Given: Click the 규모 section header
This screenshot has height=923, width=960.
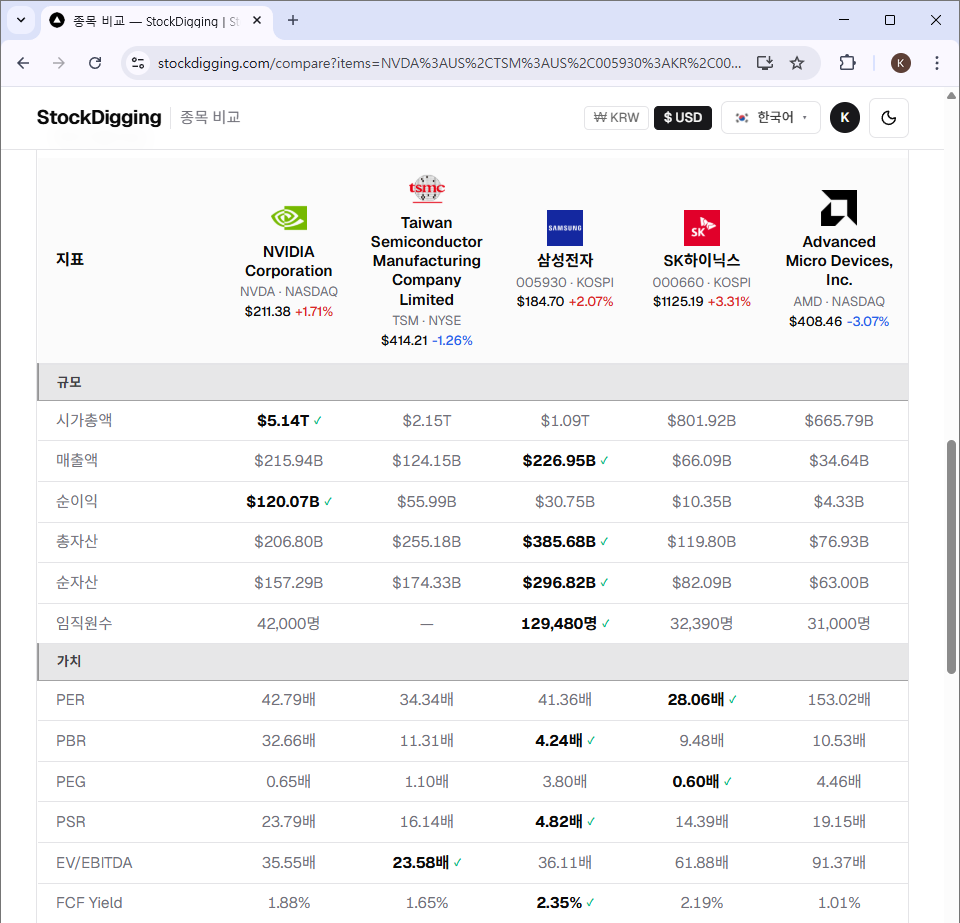Looking at the screenshot, I should point(473,382).
